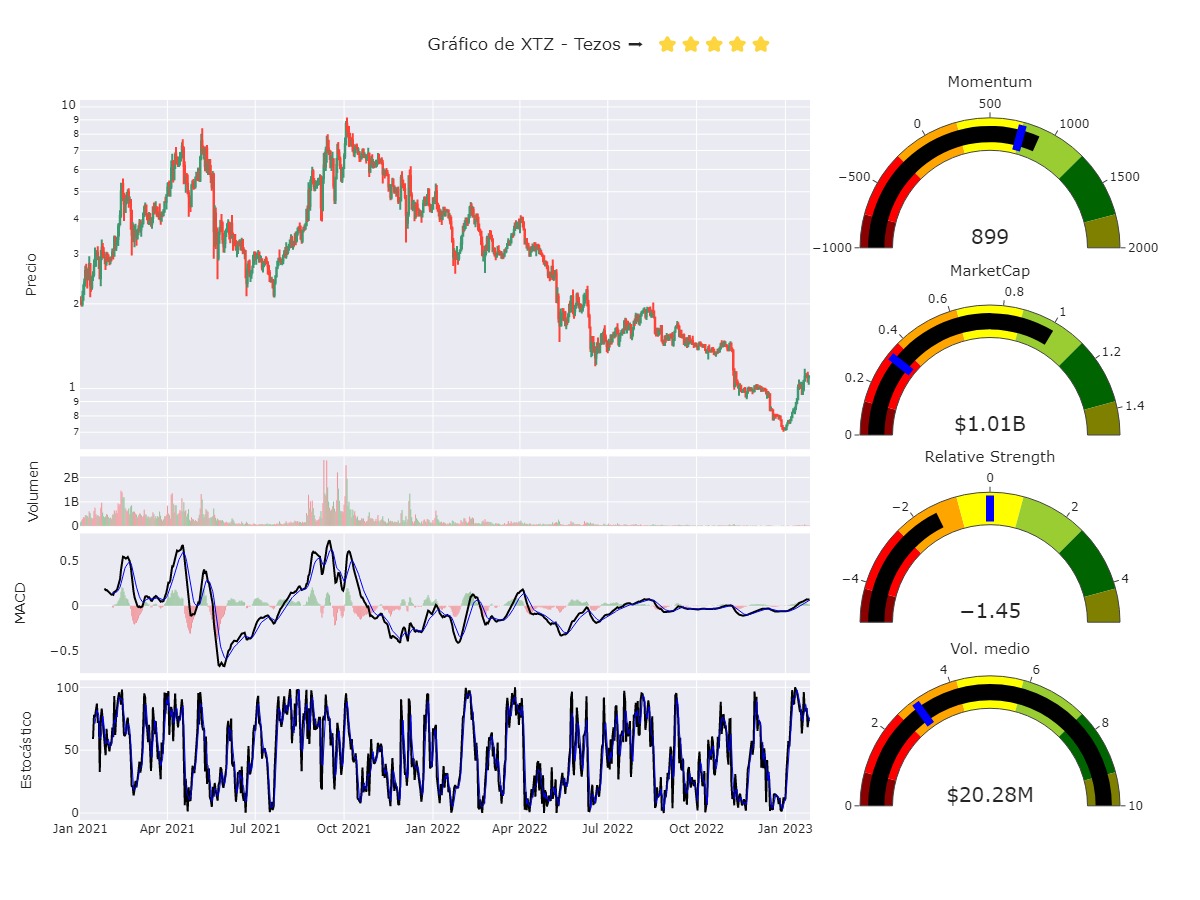Click the '50' tick on the Estocástico axis
Viewport: 1200px width, 900px height.
70,750
